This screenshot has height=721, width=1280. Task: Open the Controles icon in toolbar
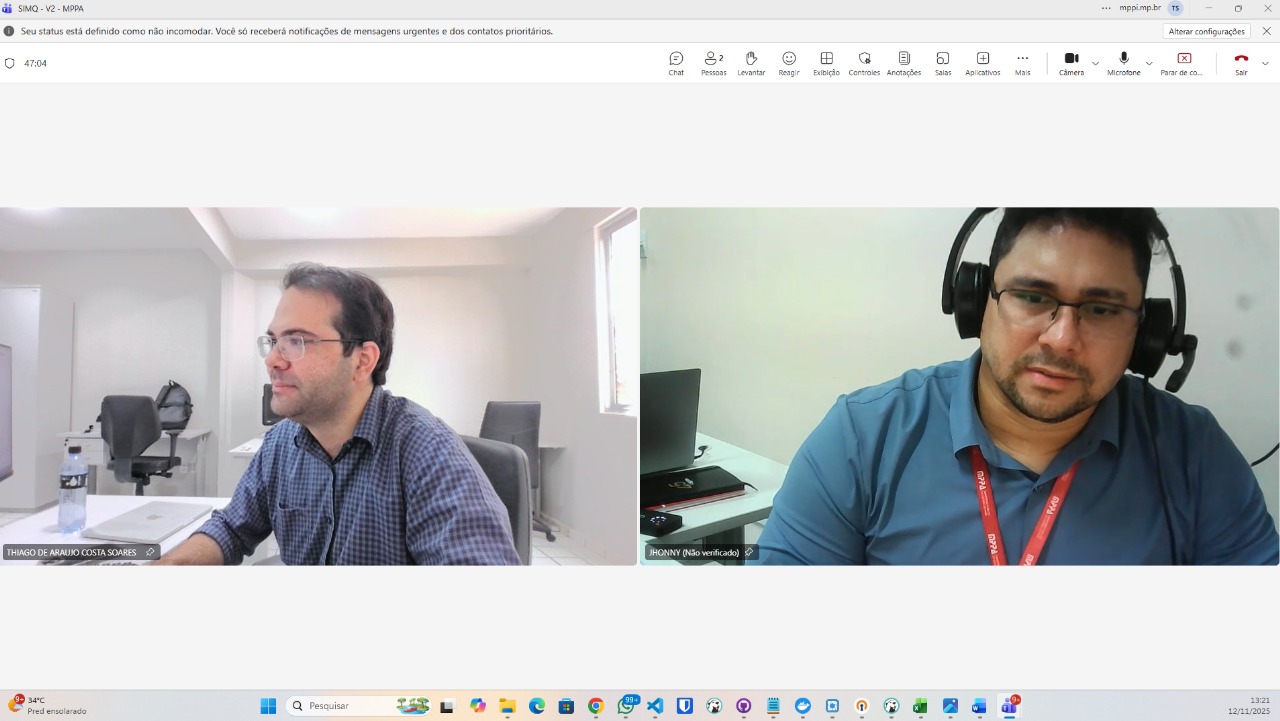864,63
